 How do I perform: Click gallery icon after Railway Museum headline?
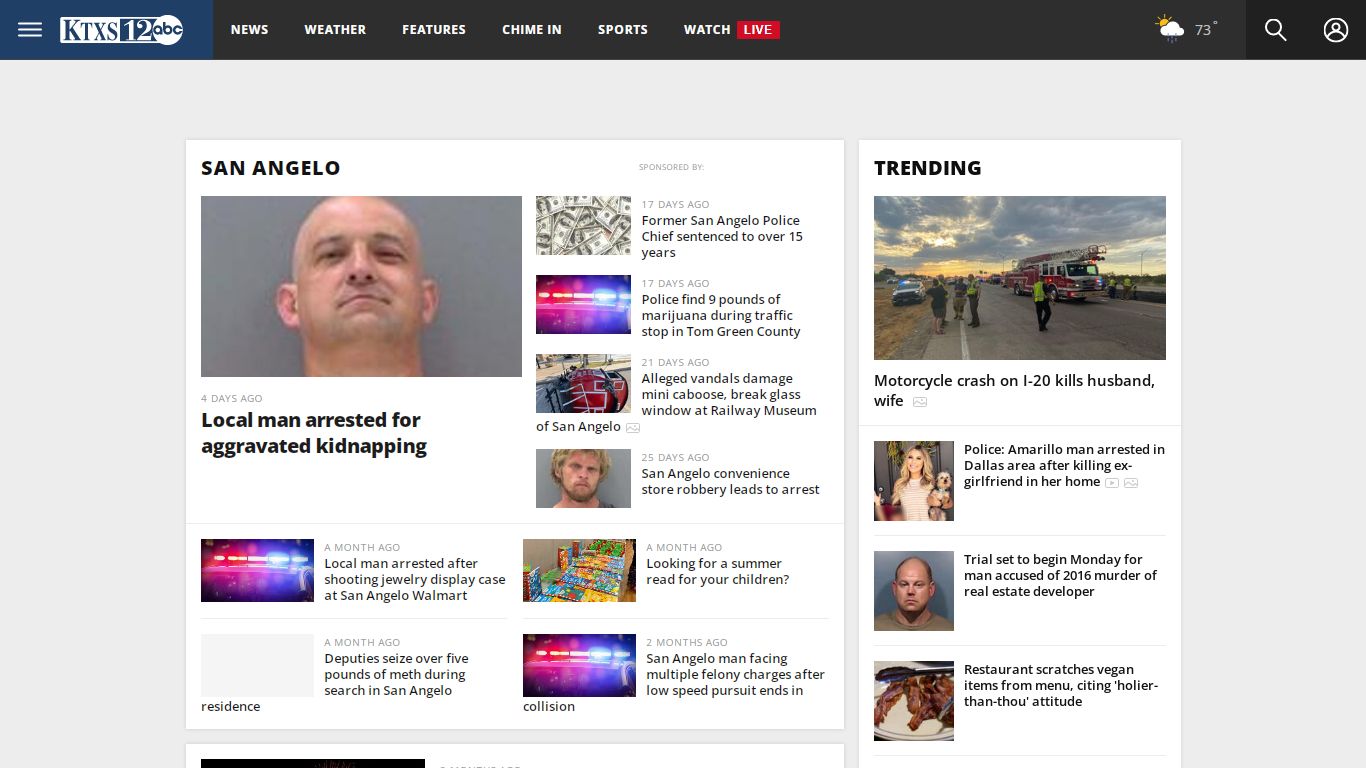pos(633,428)
